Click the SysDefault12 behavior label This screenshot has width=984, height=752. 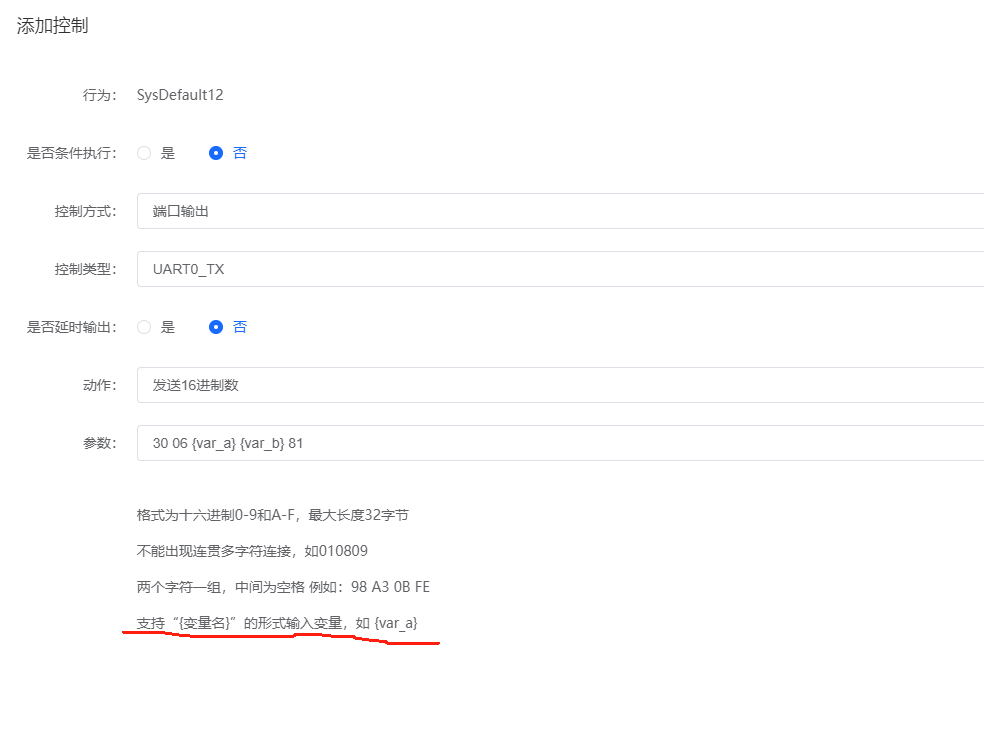[x=180, y=95]
